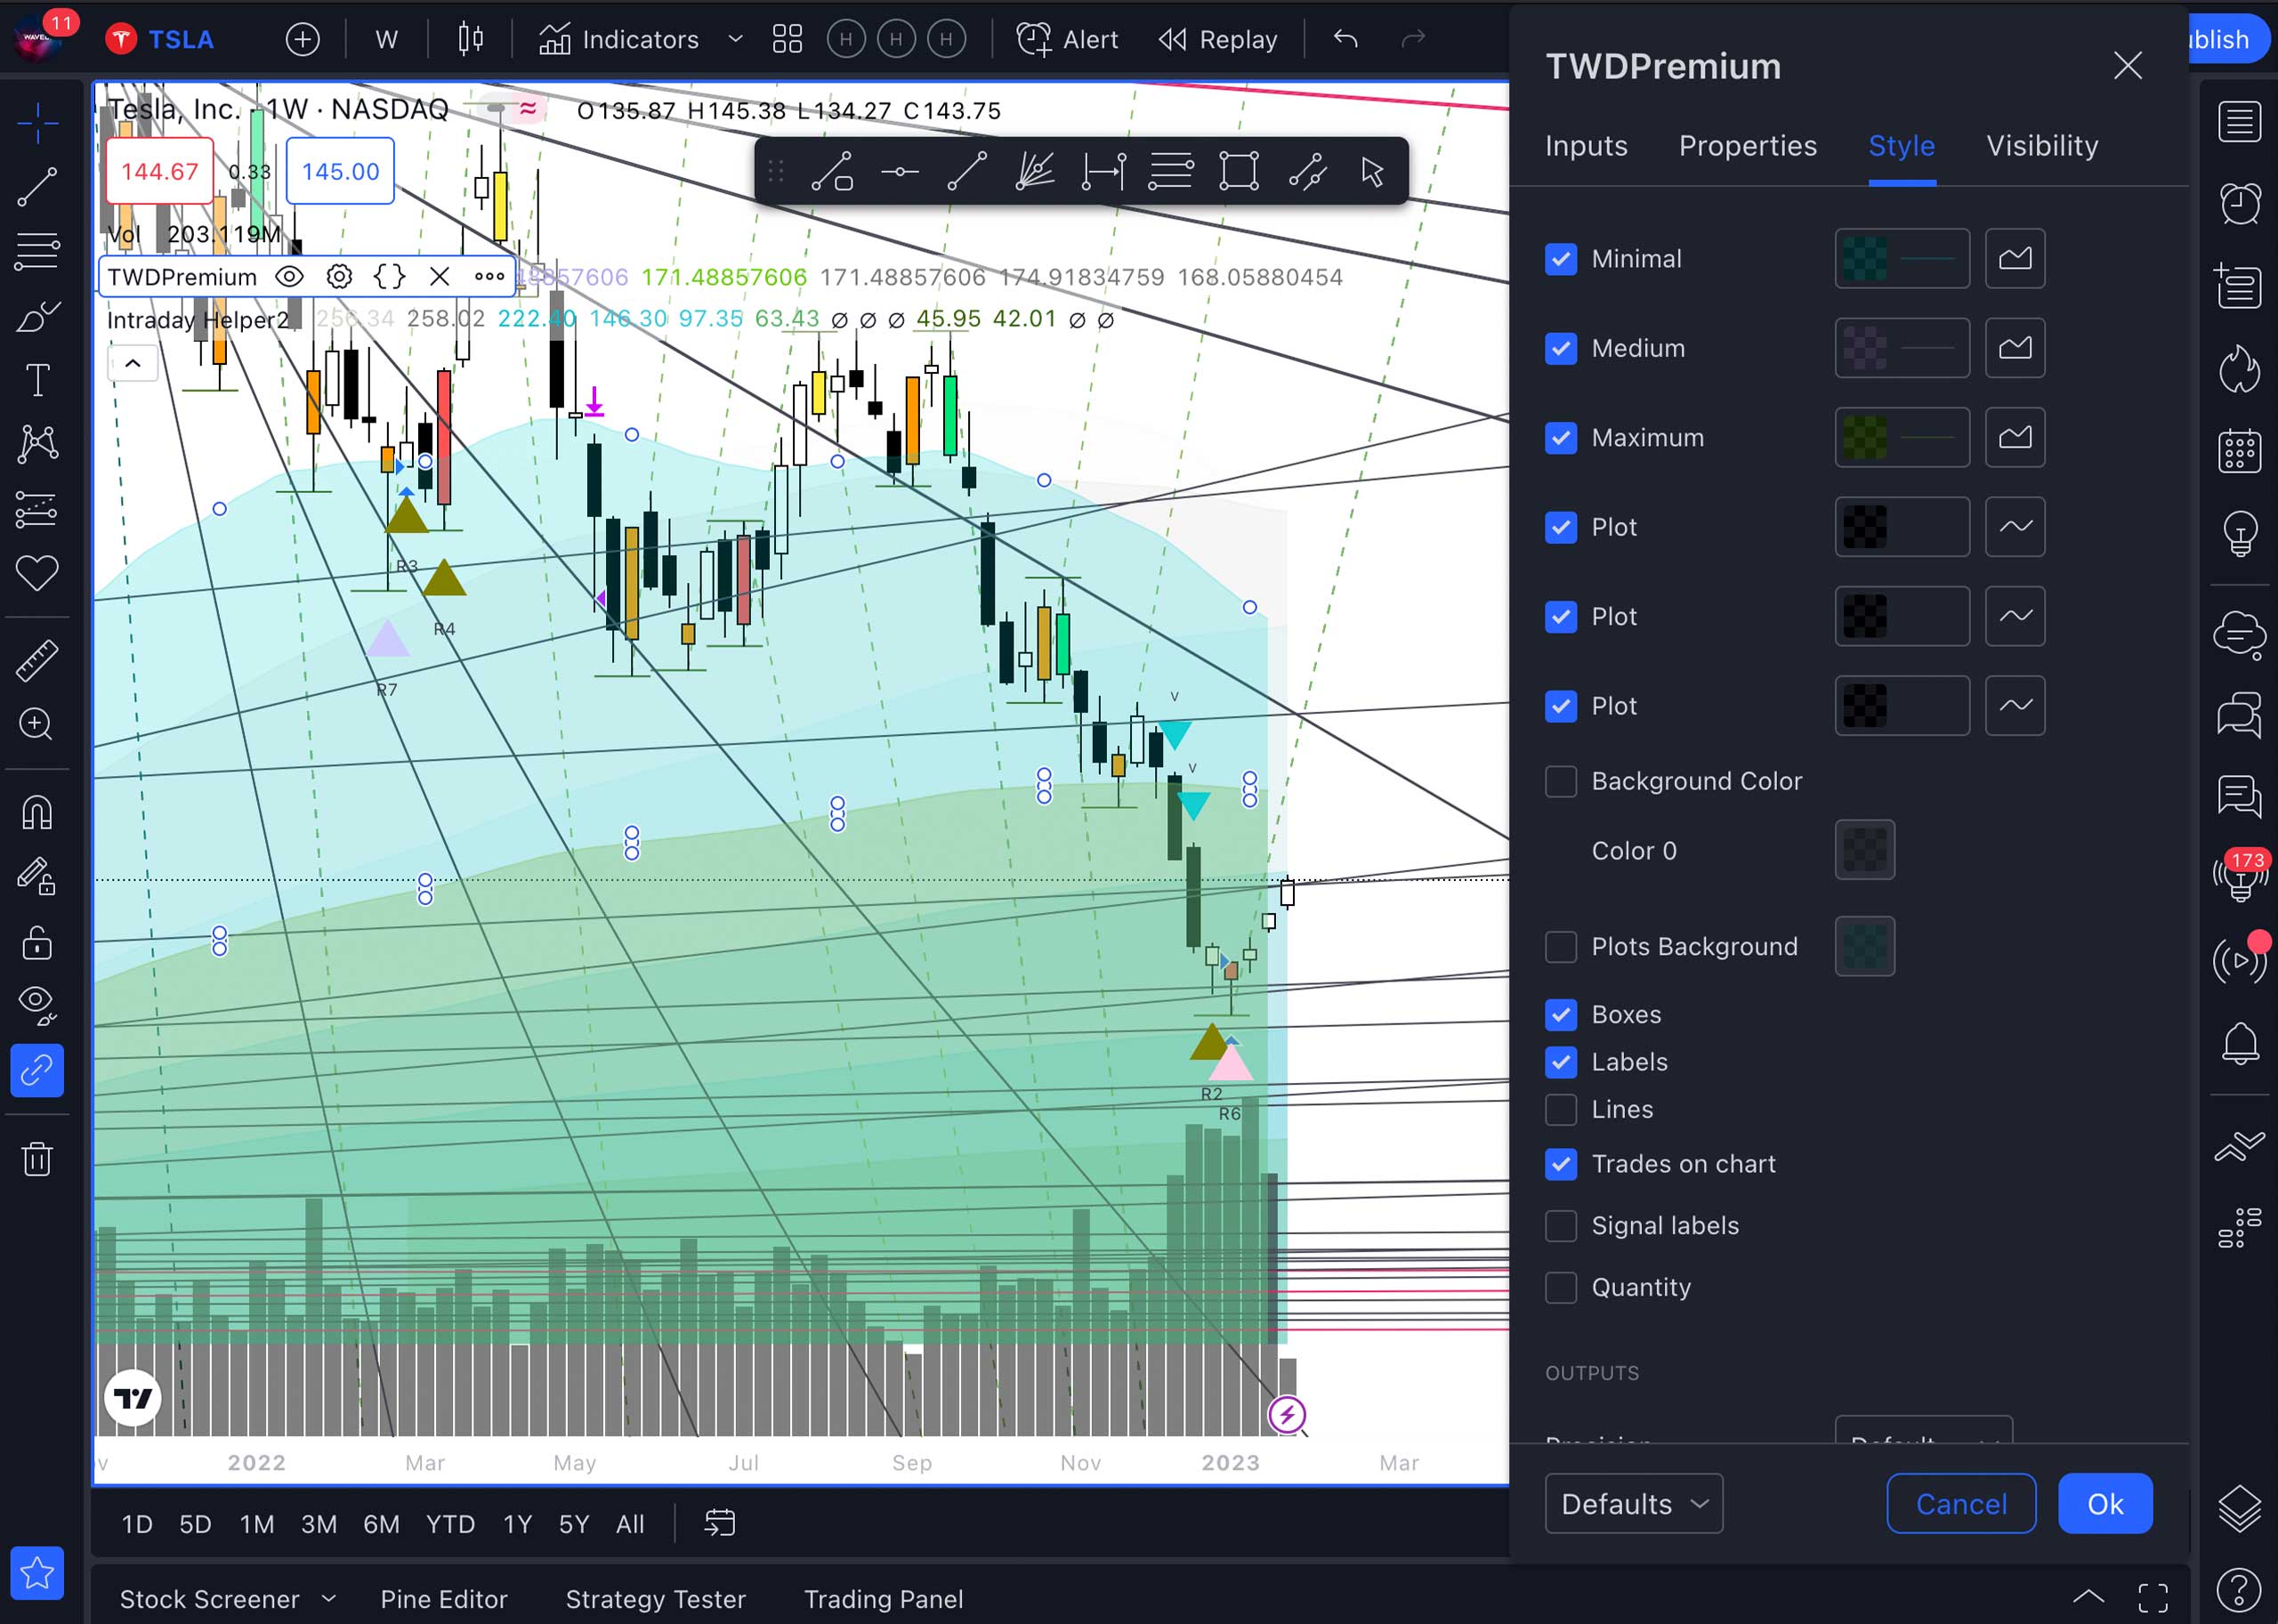Open the ideas lightbulb icon
The height and width of the screenshot is (1624, 2278).
[x=2239, y=533]
